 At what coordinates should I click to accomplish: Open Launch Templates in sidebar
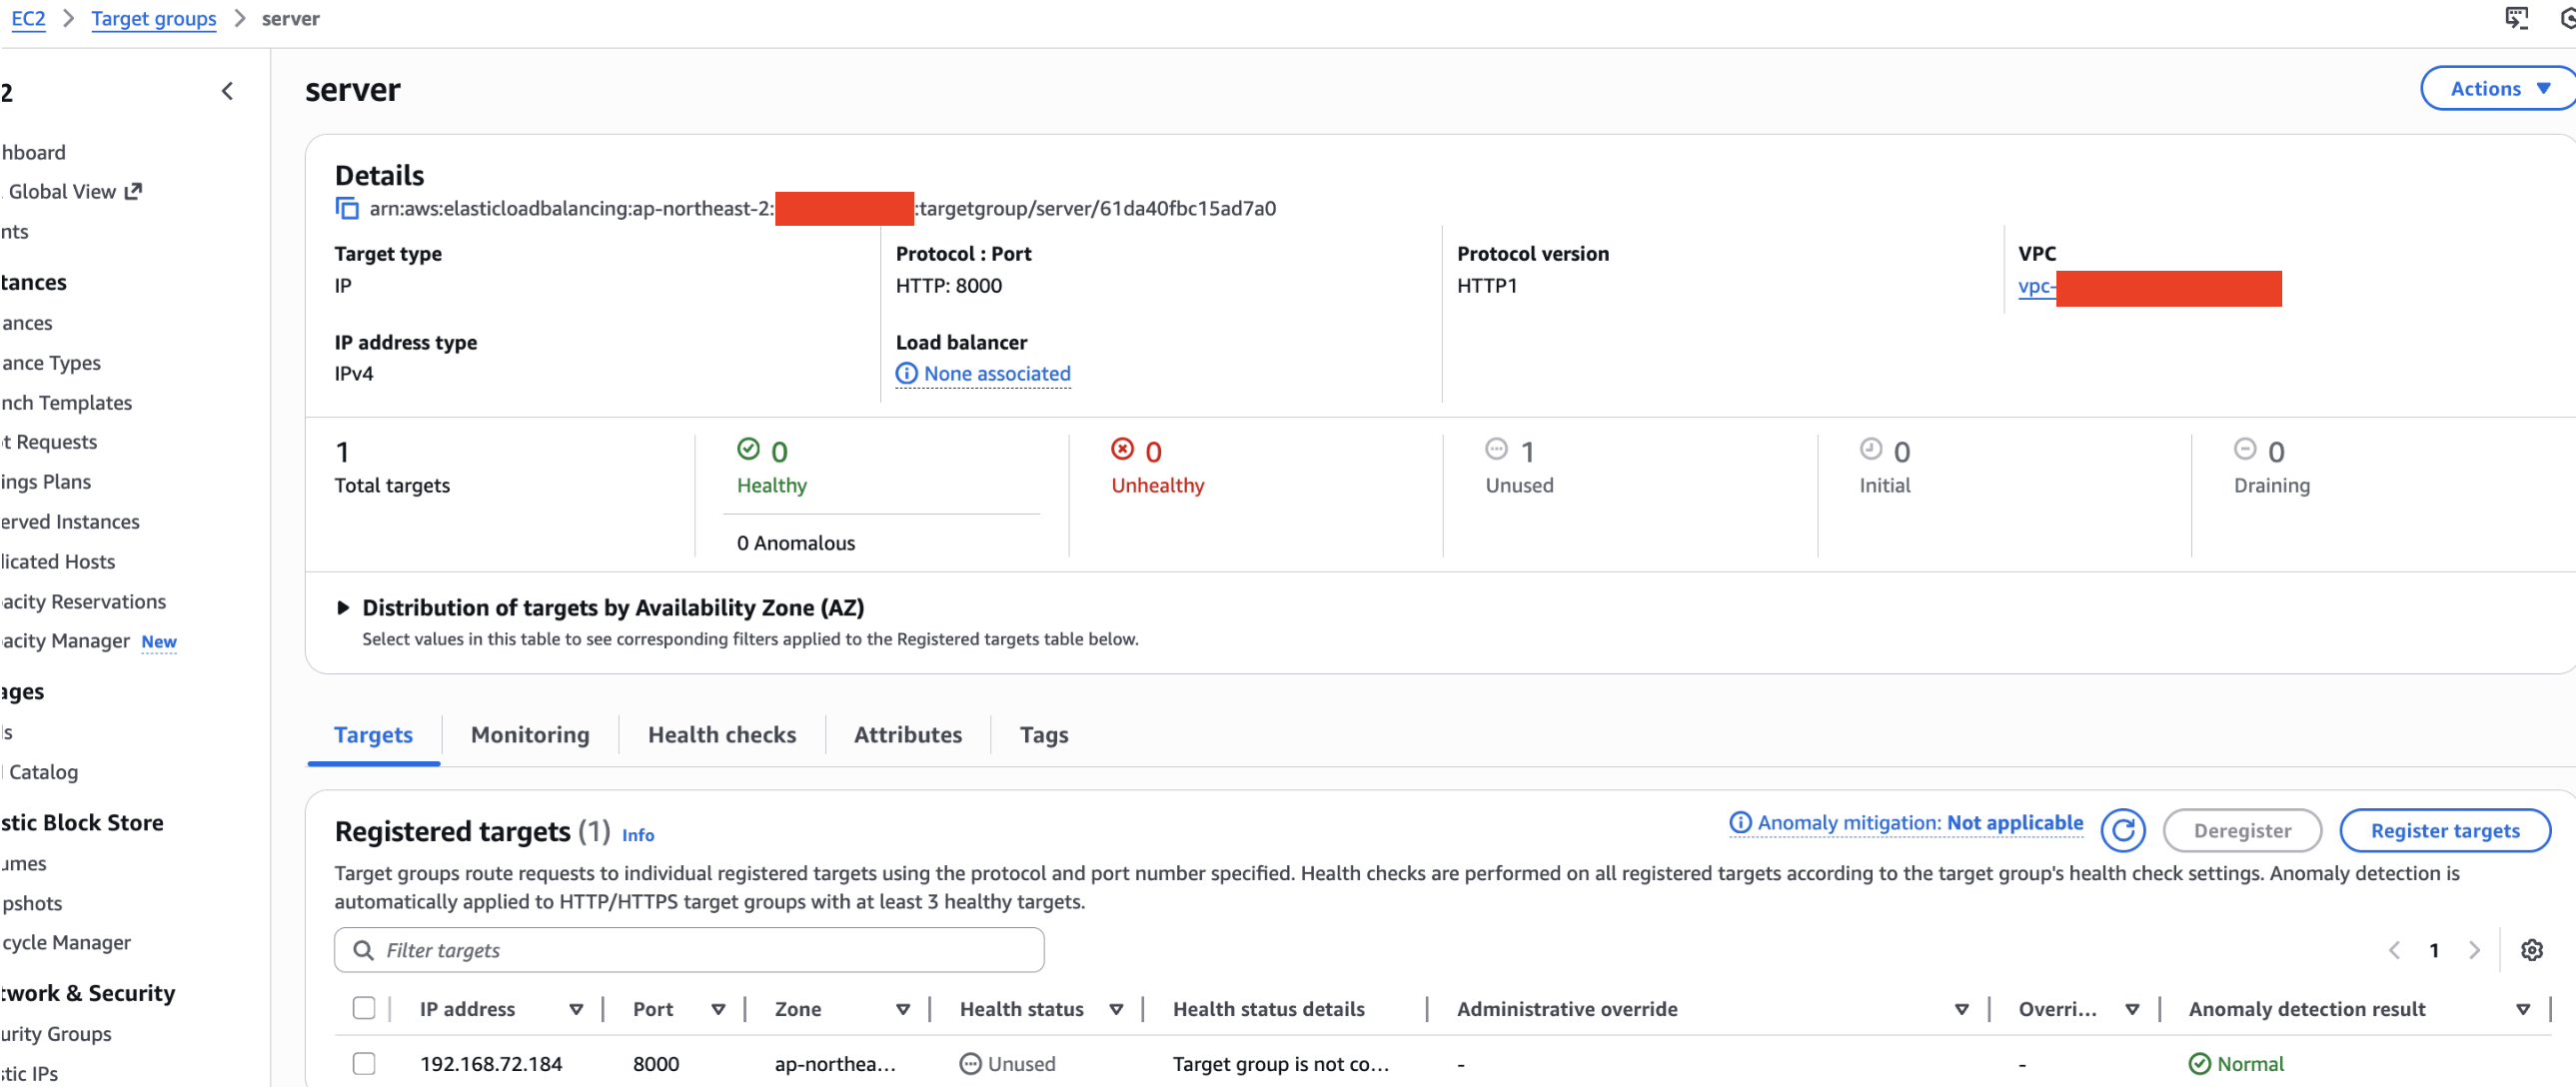66,402
